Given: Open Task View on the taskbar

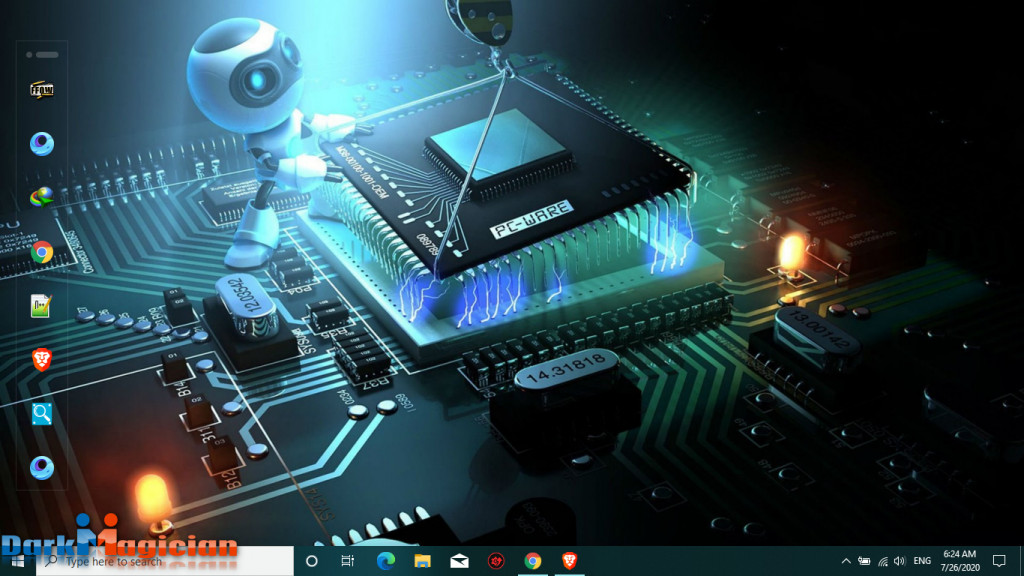Looking at the screenshot, I should 347,561.
